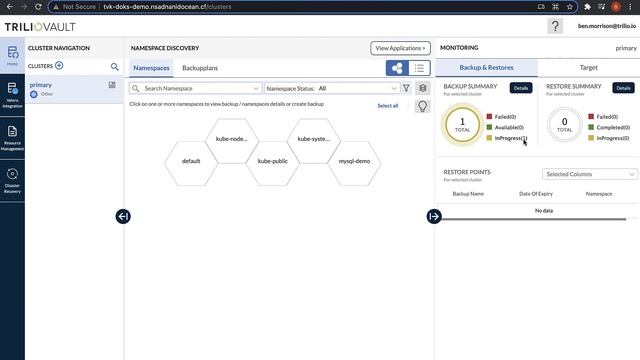Collapse monitoring panel with right arrow
This screenshot has width=640, height=360.
pyautogui.click(x=434, y=216)
